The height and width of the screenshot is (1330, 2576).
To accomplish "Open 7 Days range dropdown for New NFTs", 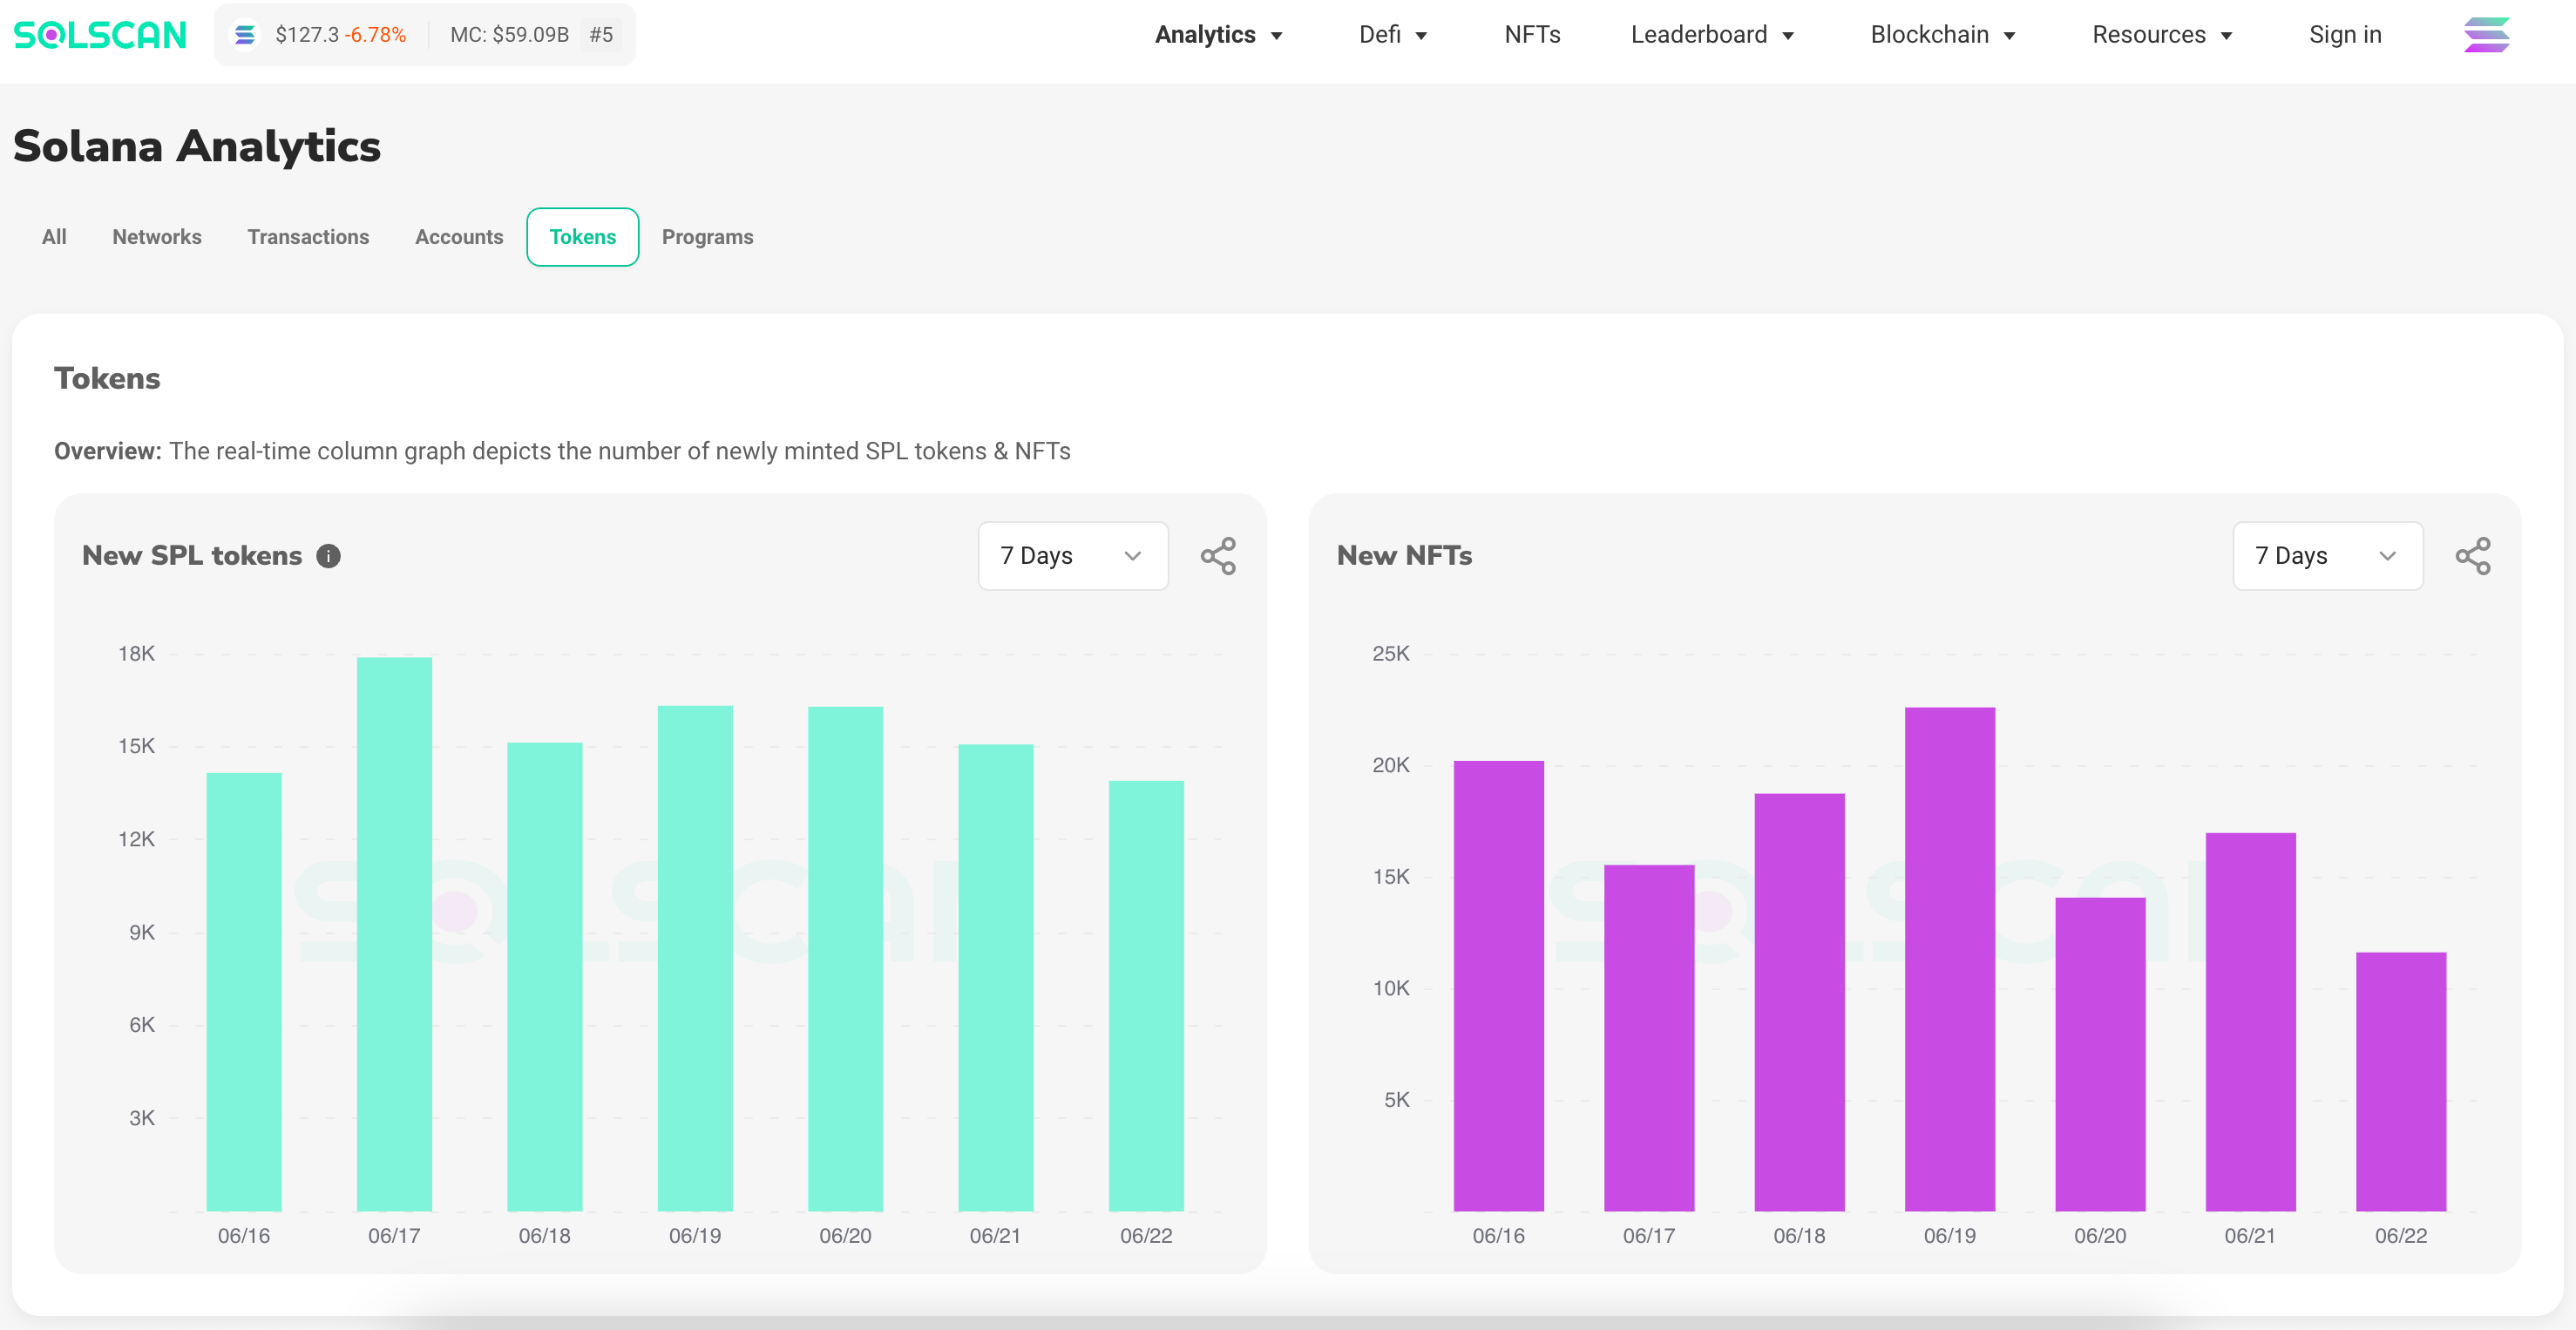I will (x=2327, y=556).
